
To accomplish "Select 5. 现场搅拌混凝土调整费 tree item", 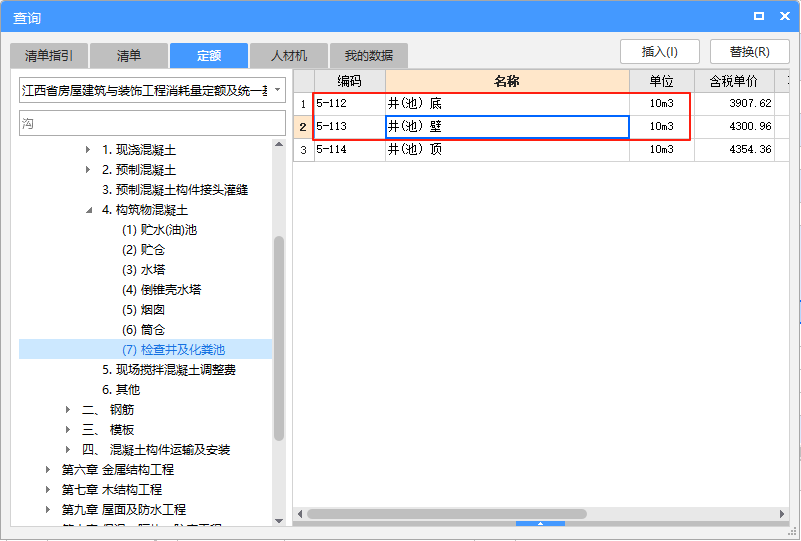I will [169, 369].
